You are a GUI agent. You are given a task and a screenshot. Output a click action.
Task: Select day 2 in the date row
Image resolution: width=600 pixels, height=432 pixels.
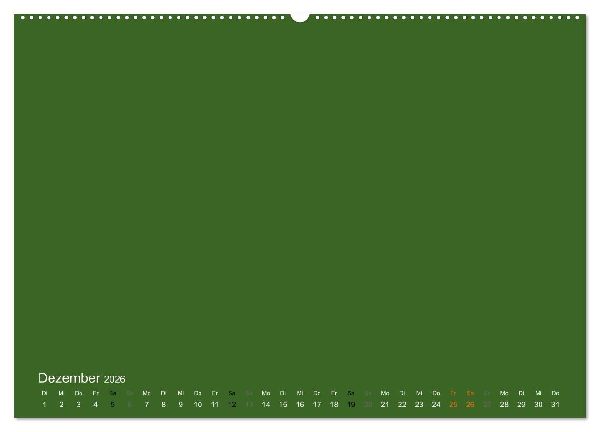pos(61,404)
